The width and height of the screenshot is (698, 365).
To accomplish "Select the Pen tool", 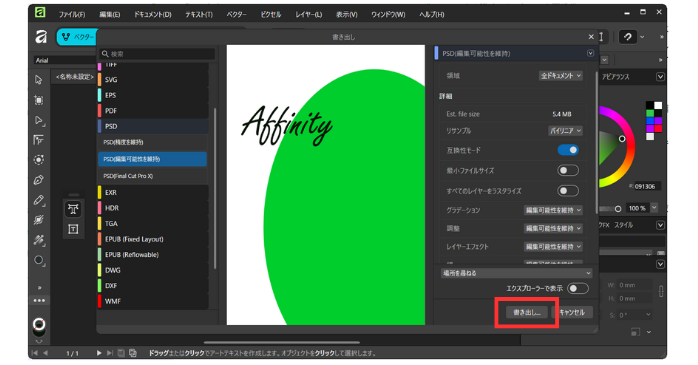I will pos(39,180).
